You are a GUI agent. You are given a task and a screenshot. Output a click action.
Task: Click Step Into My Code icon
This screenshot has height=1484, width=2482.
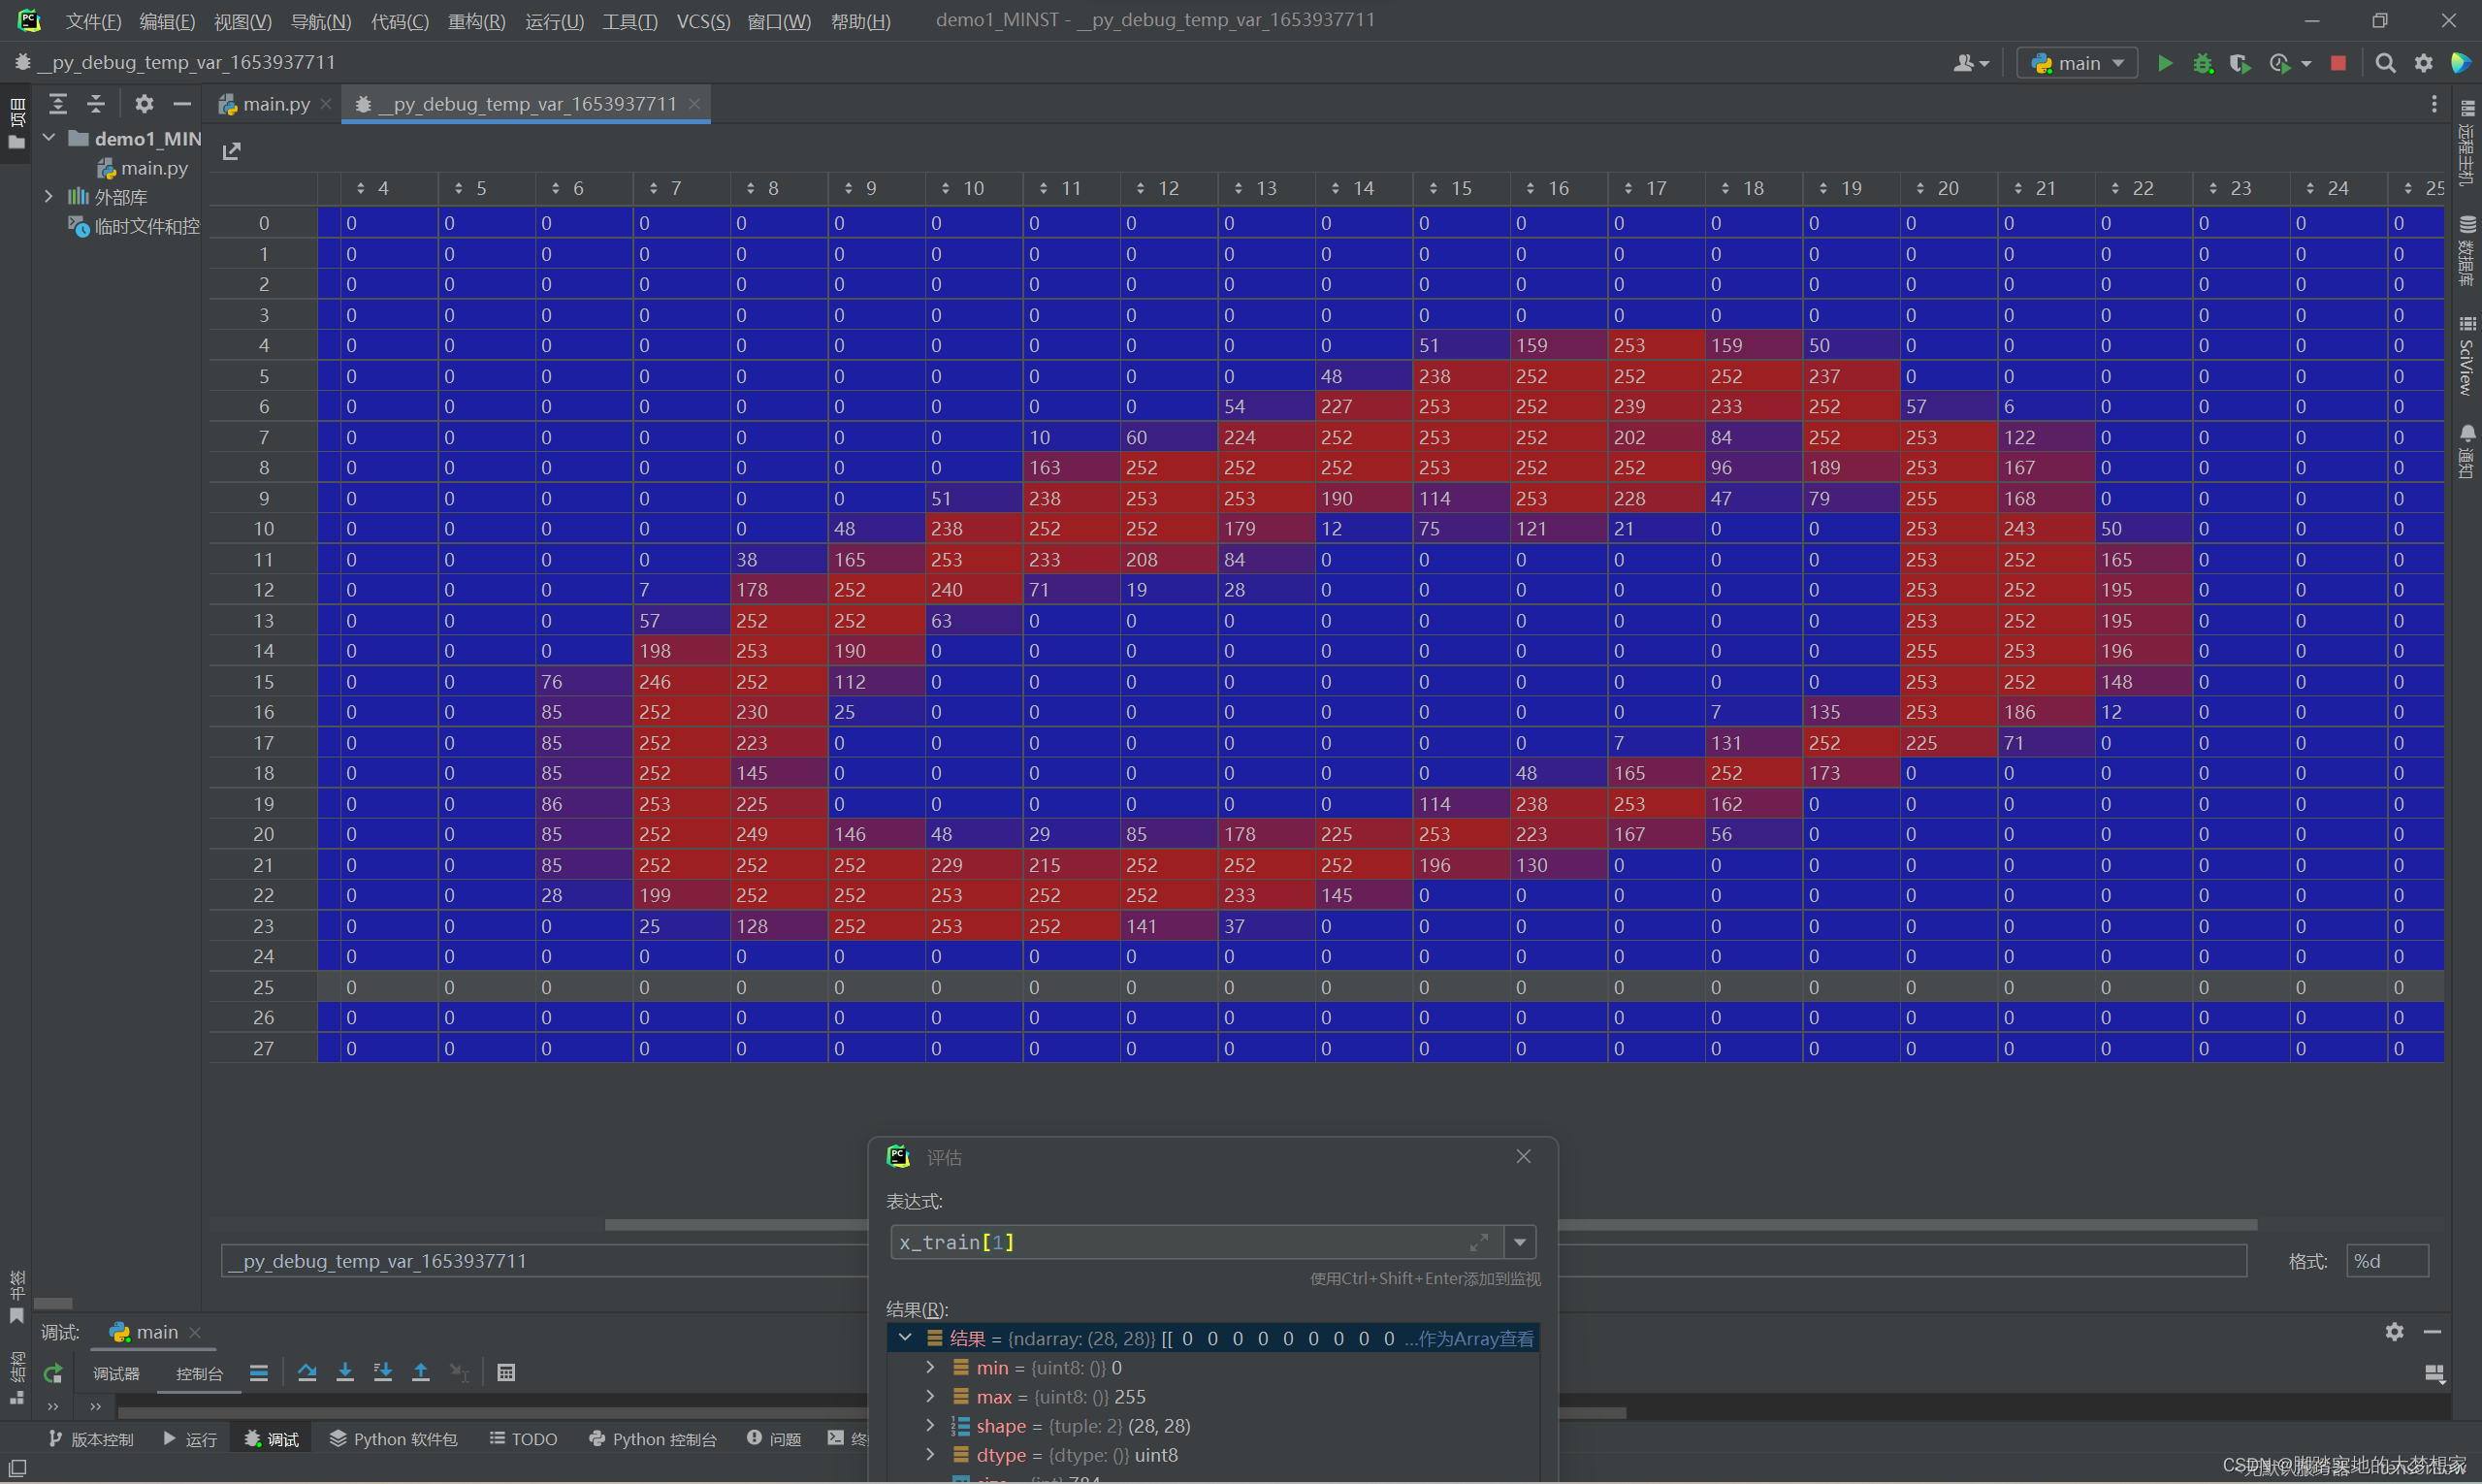coord(383,1372)
